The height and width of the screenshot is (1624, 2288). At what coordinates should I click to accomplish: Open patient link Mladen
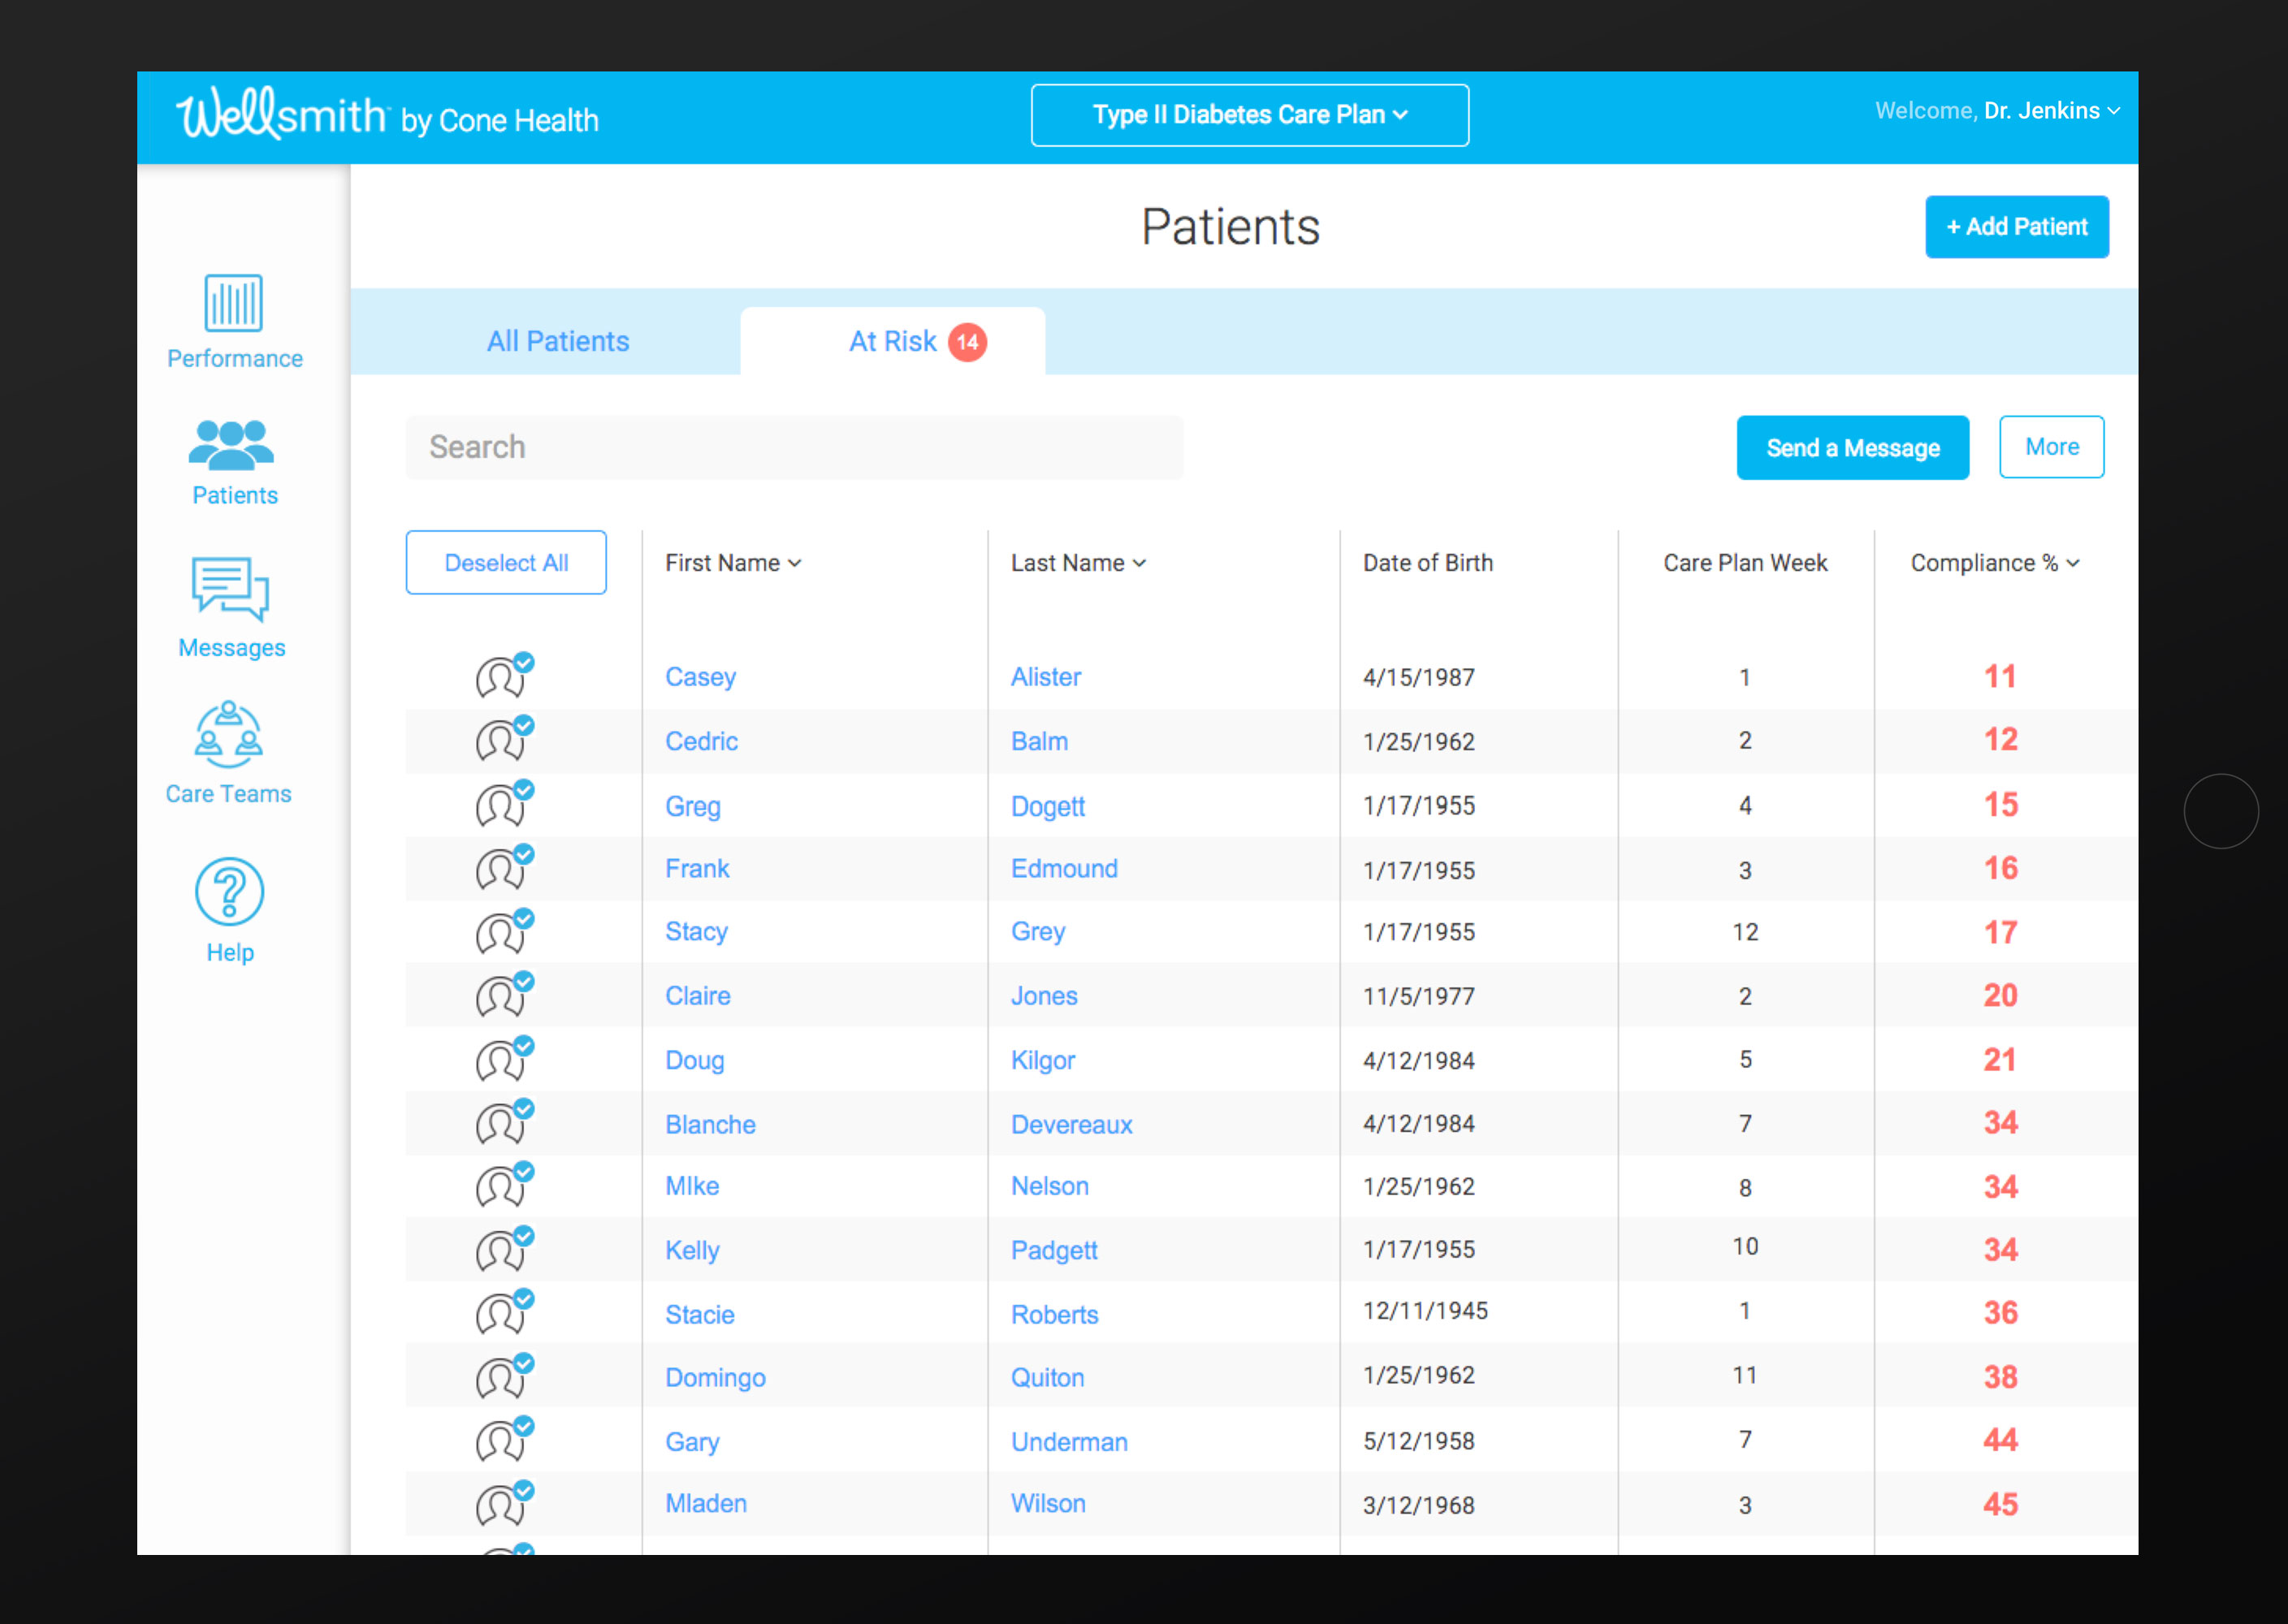coord(705,1503)
